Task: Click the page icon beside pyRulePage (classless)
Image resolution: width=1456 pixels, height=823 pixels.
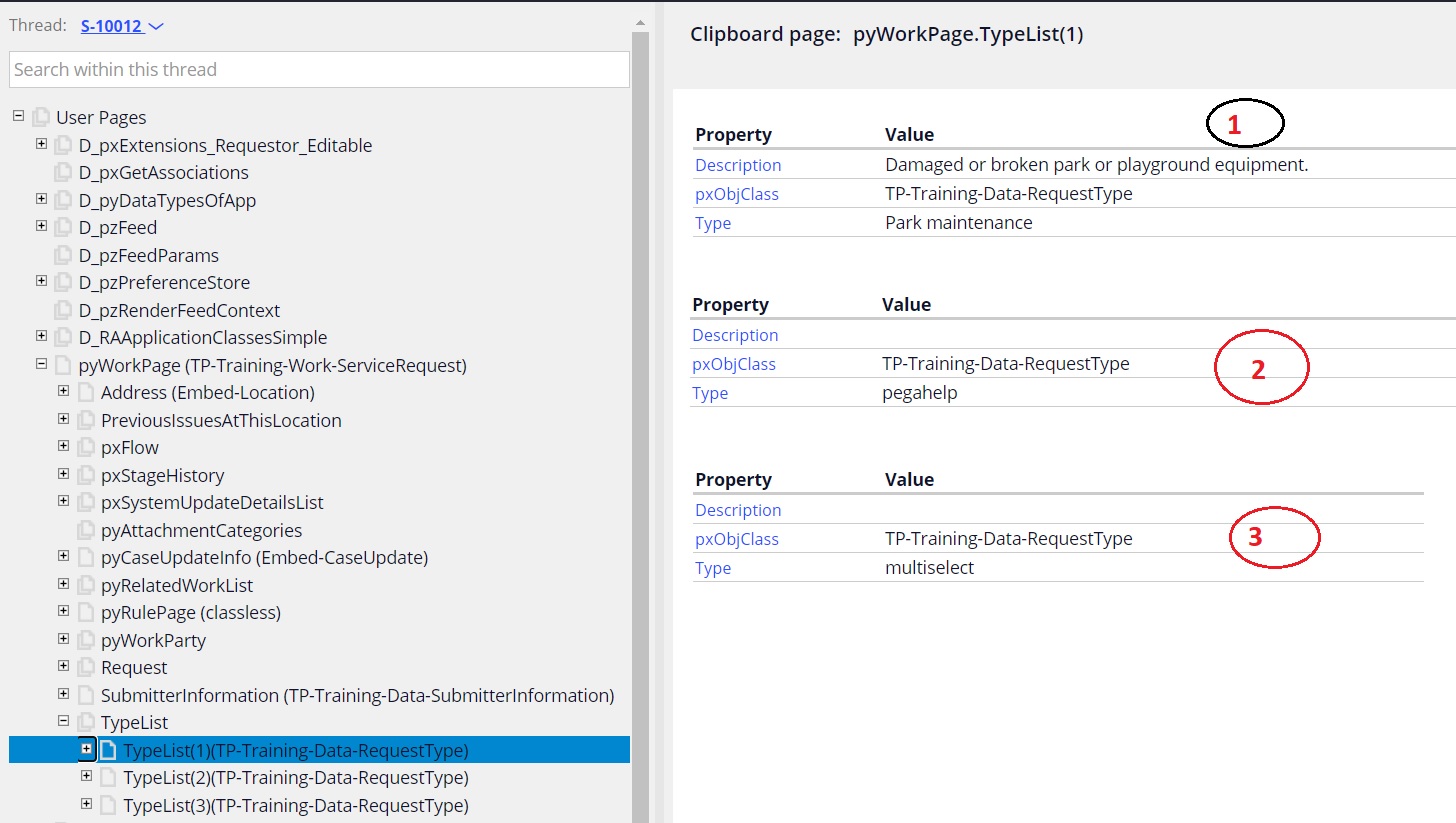Action: coord(84,612)
